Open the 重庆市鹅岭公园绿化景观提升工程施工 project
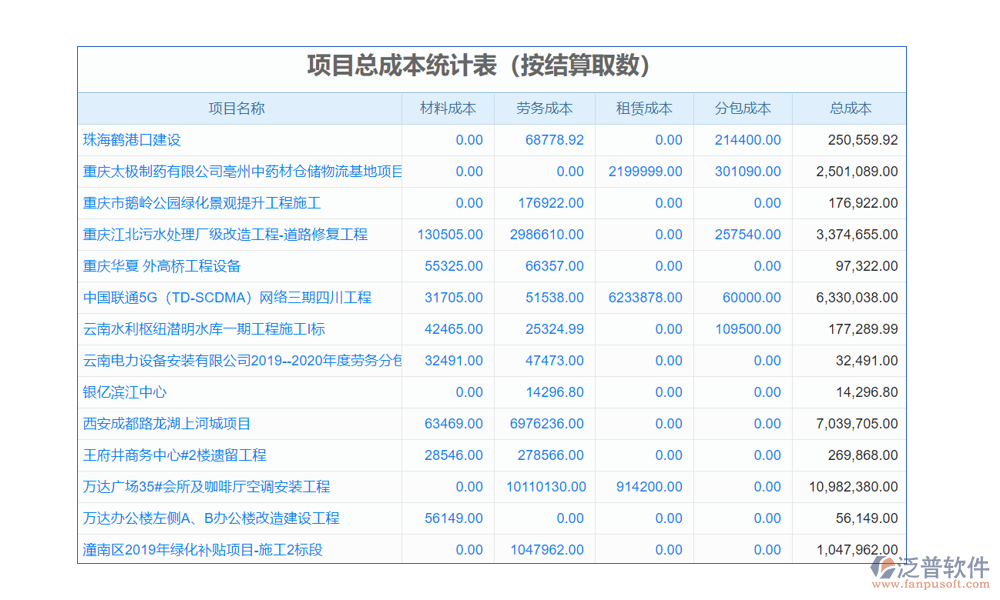The width and height of the screenshot is (1000, 600). (x=202, y=203)
